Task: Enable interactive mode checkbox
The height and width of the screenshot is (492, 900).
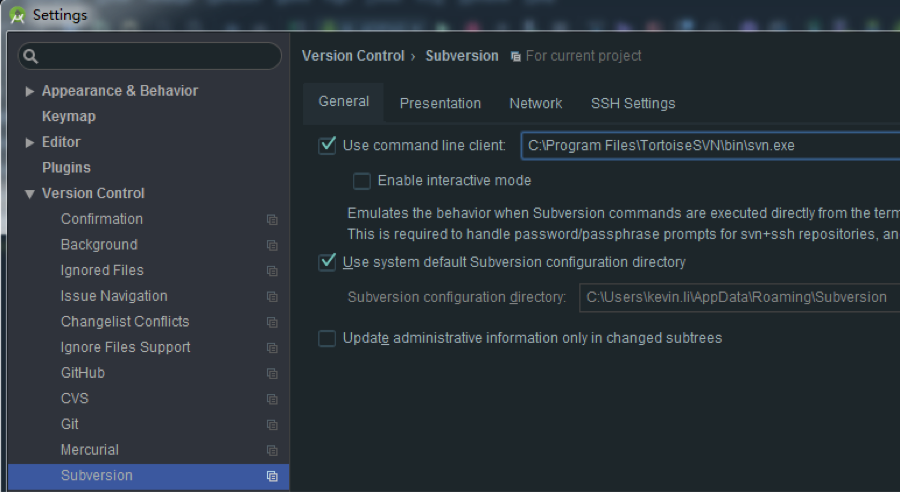Action: pos(362,181)
